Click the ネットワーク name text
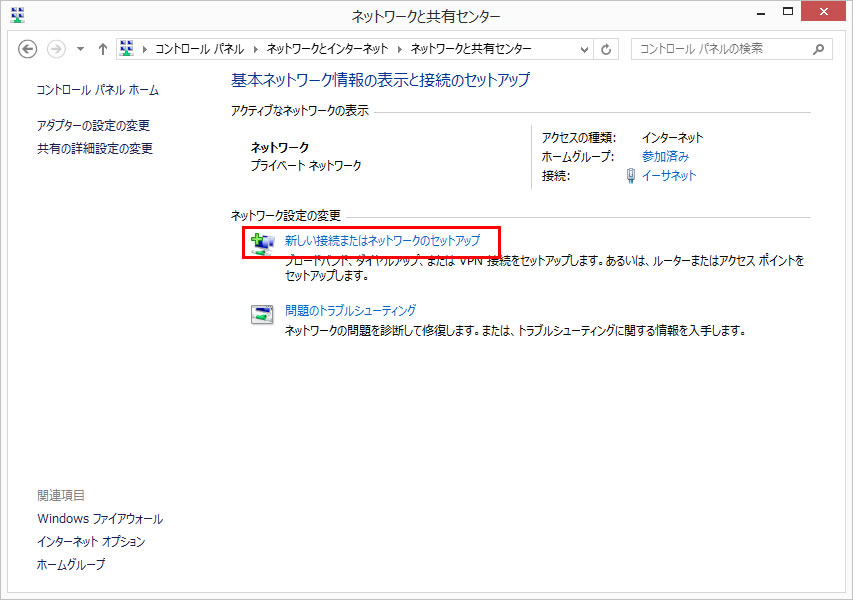 pos(280,147)
